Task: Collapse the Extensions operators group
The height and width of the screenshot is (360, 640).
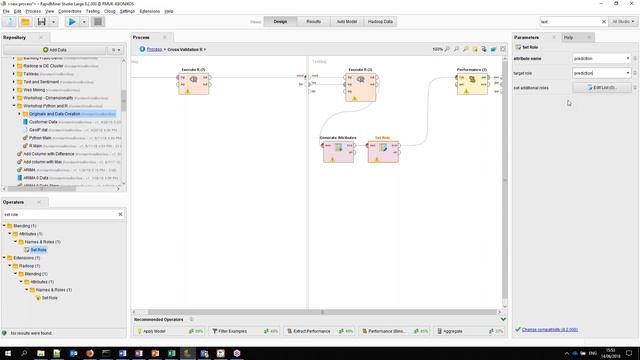Action: coord(4,258)
